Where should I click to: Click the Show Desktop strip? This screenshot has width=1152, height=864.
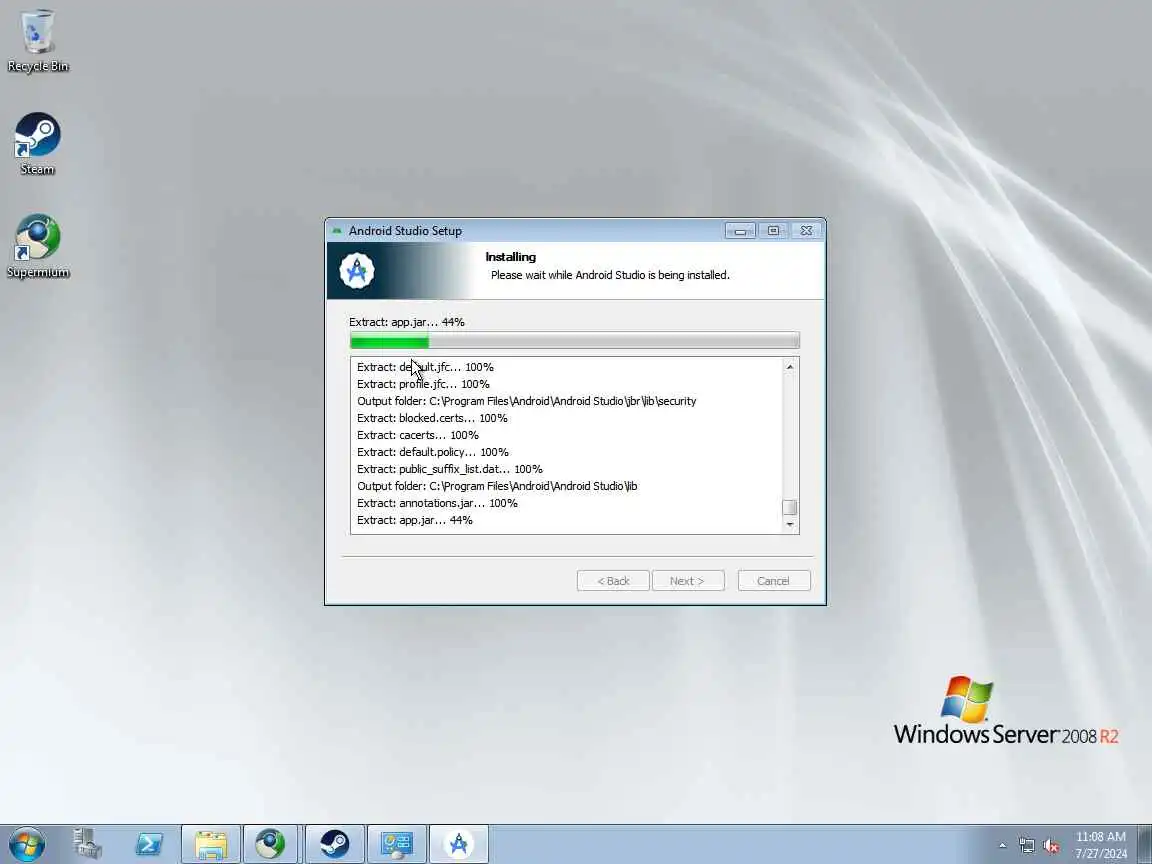[1145, 844]
